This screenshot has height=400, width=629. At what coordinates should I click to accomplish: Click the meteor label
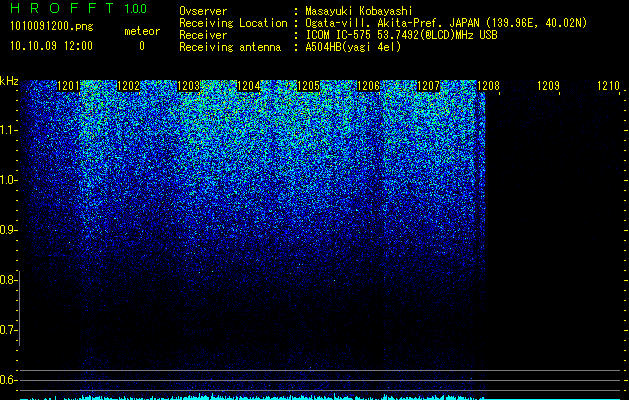tap(142, 31)
